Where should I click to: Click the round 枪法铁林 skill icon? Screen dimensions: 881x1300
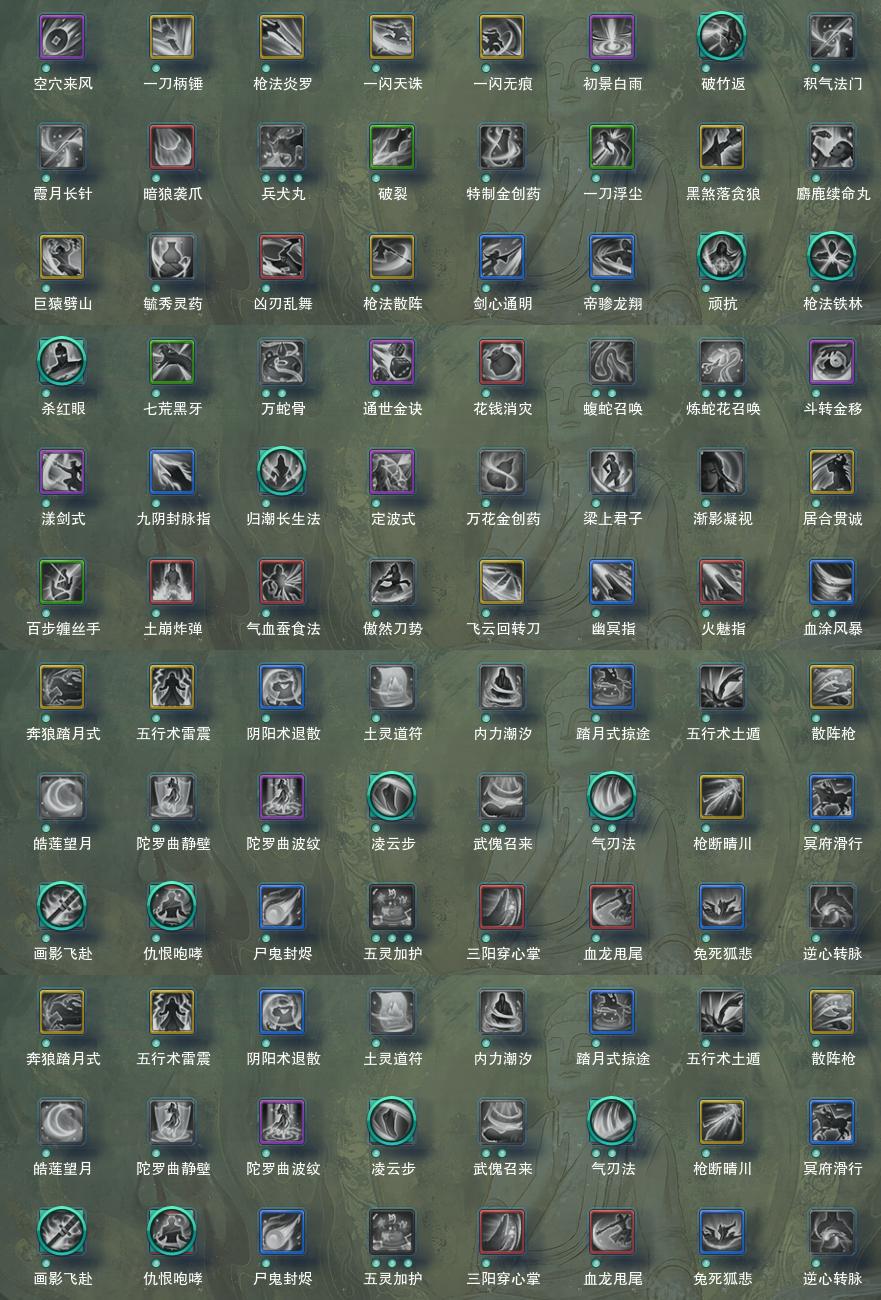[832, 258]
